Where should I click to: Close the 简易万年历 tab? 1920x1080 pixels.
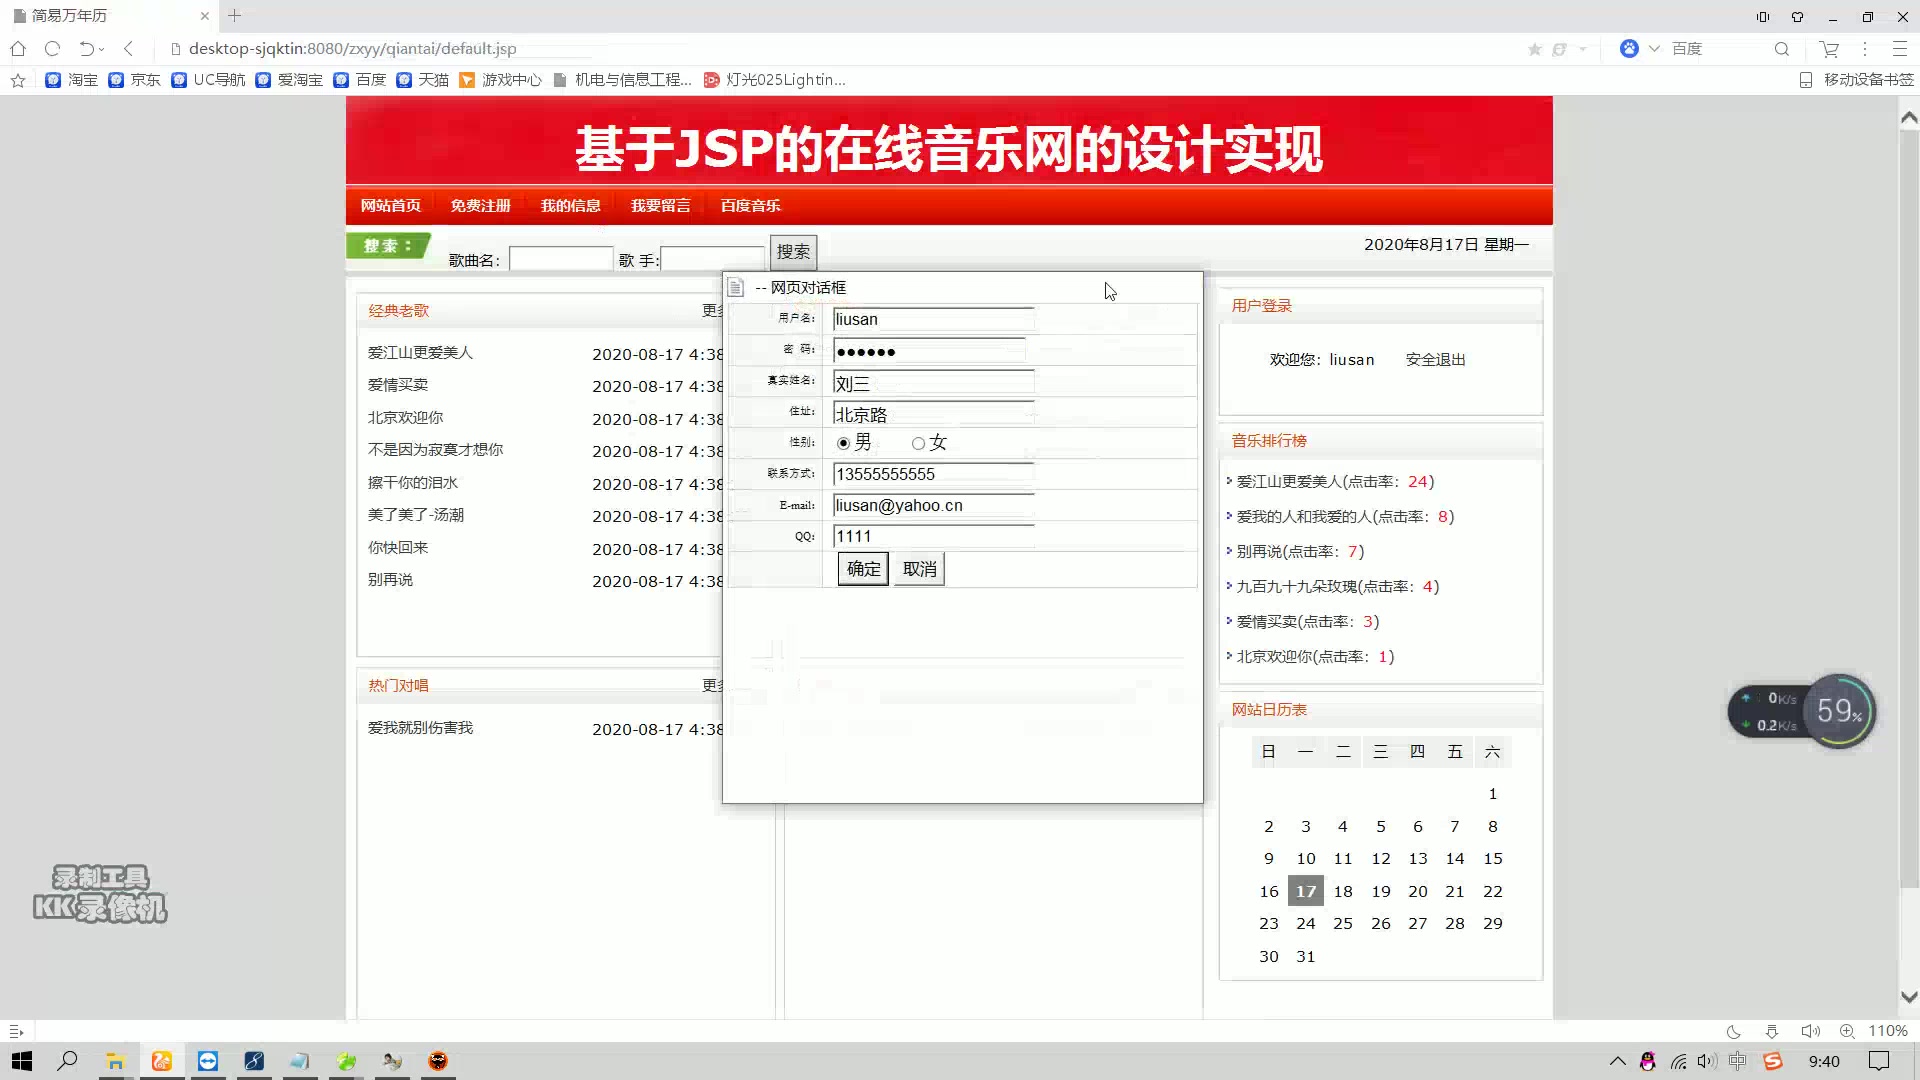click(x=204, y=16)
